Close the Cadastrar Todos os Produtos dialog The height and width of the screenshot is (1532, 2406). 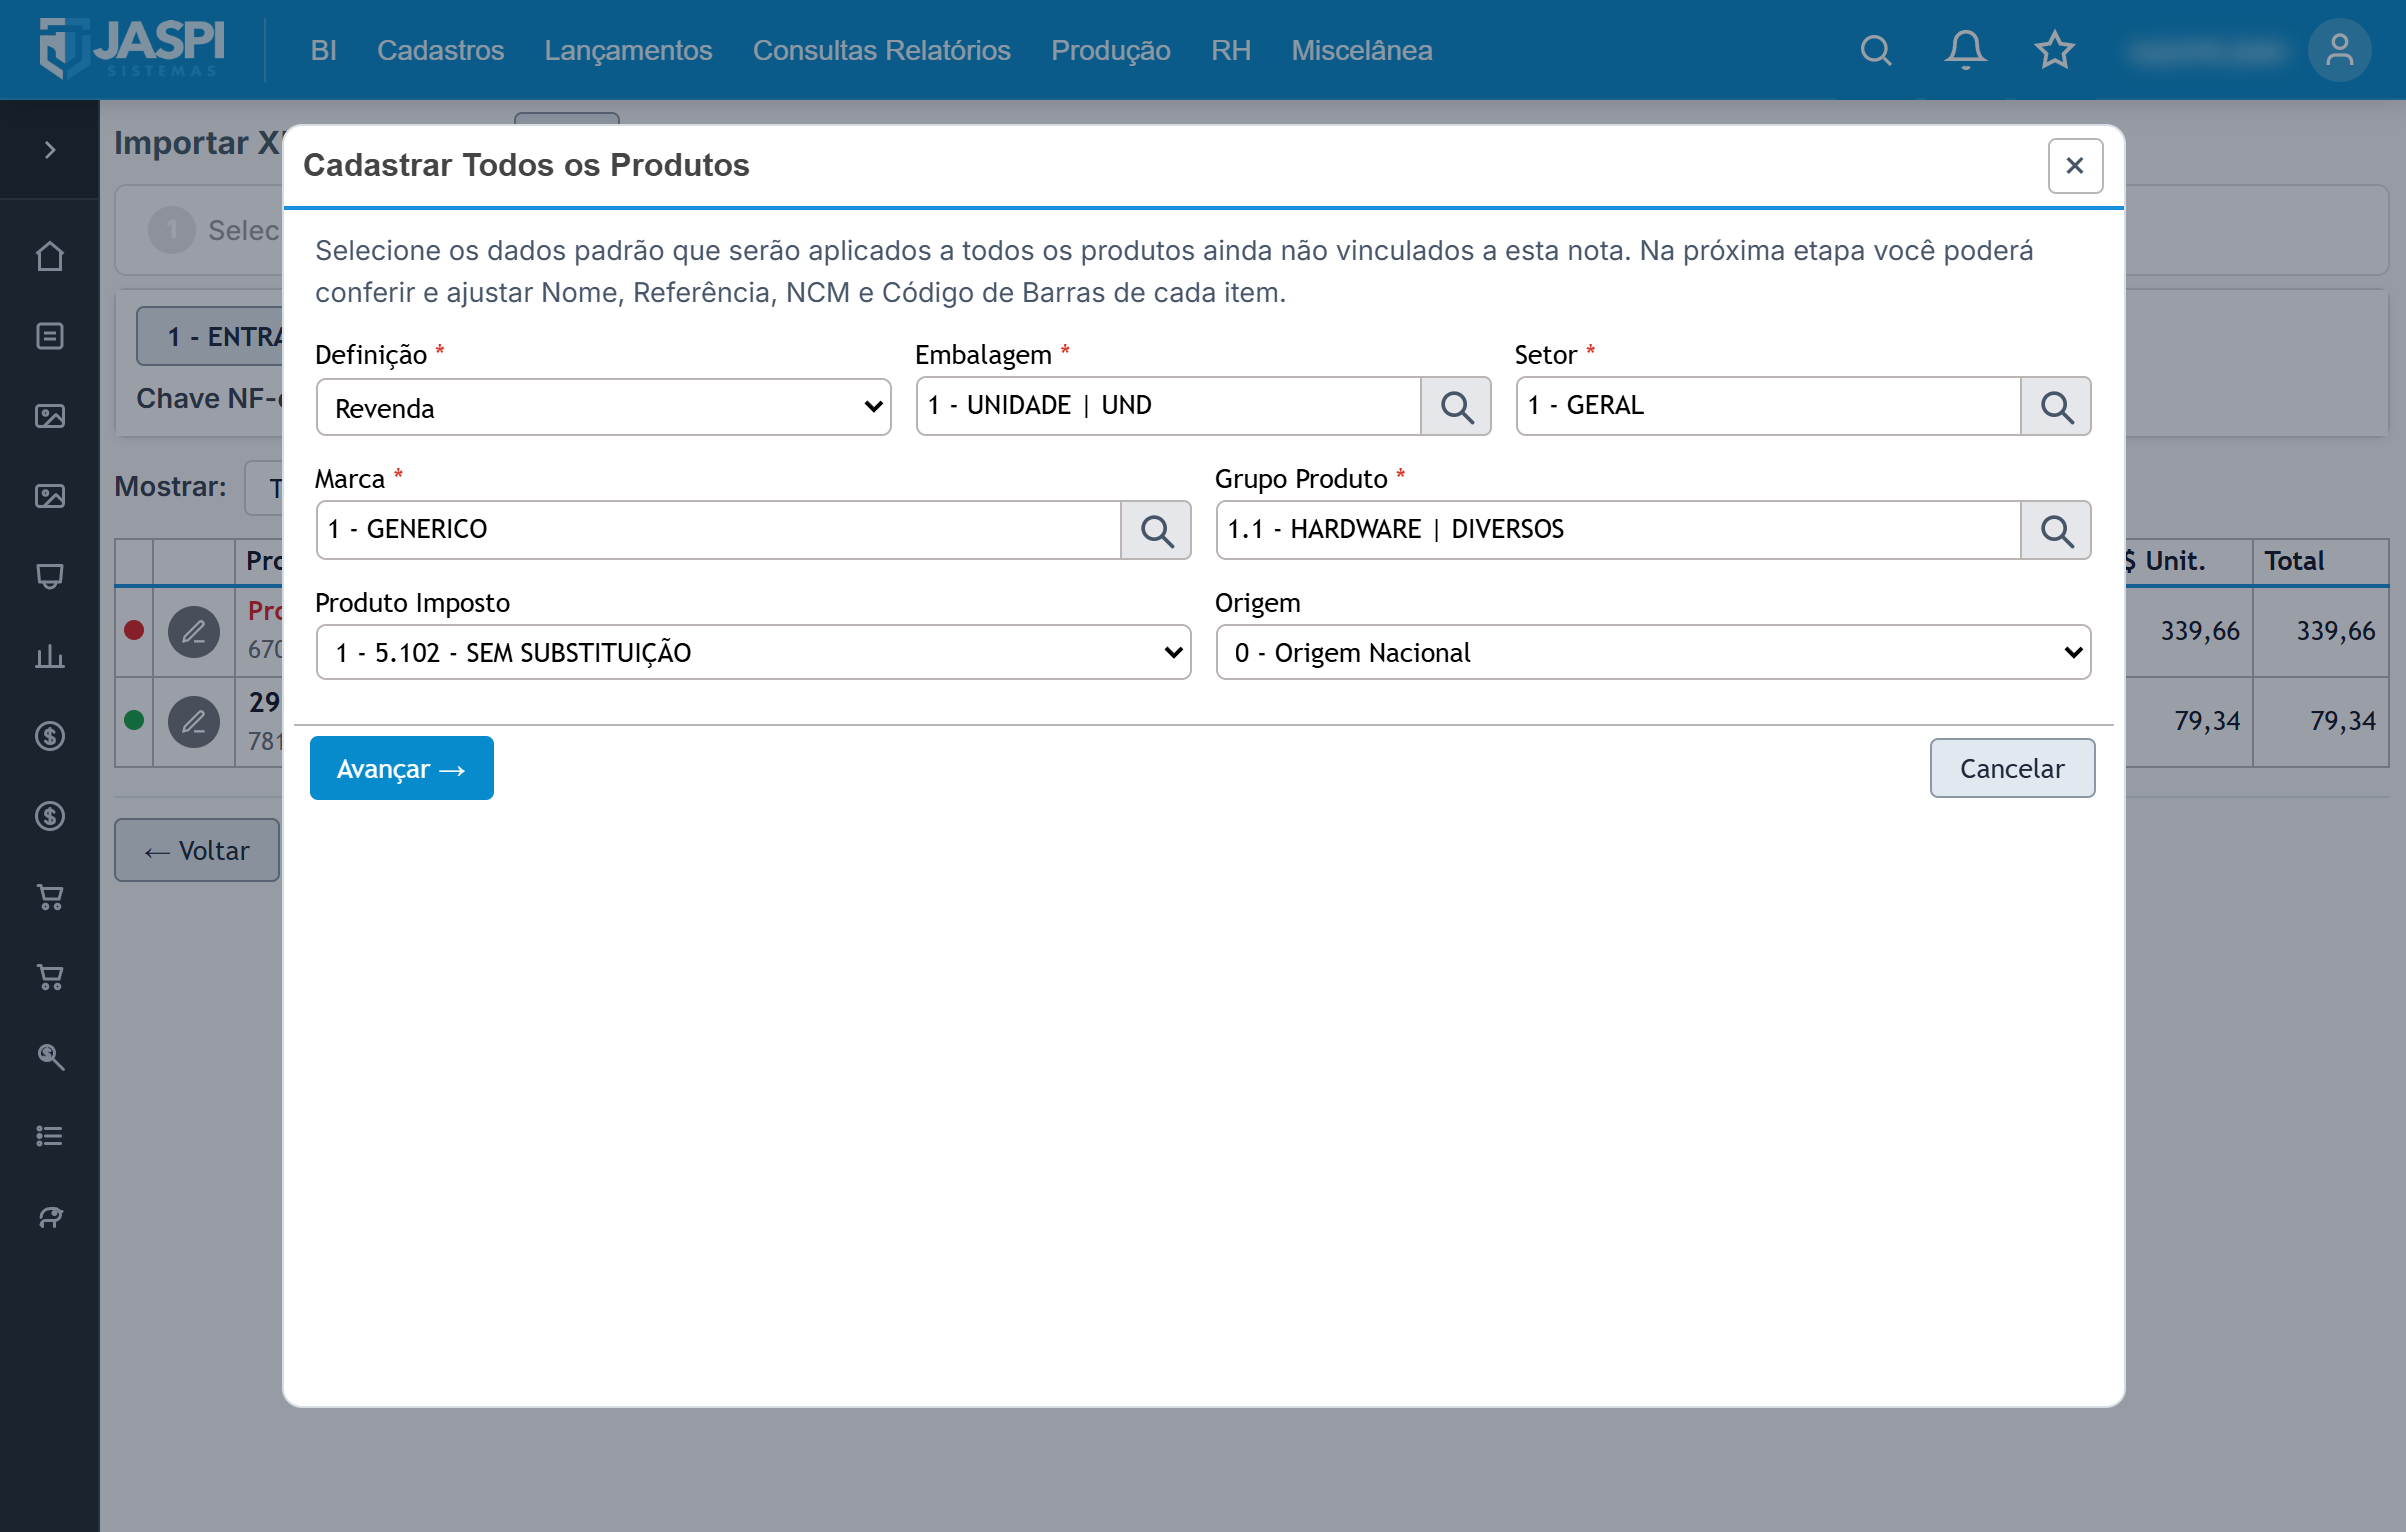pyautogui.click(x=2075, y=166)
